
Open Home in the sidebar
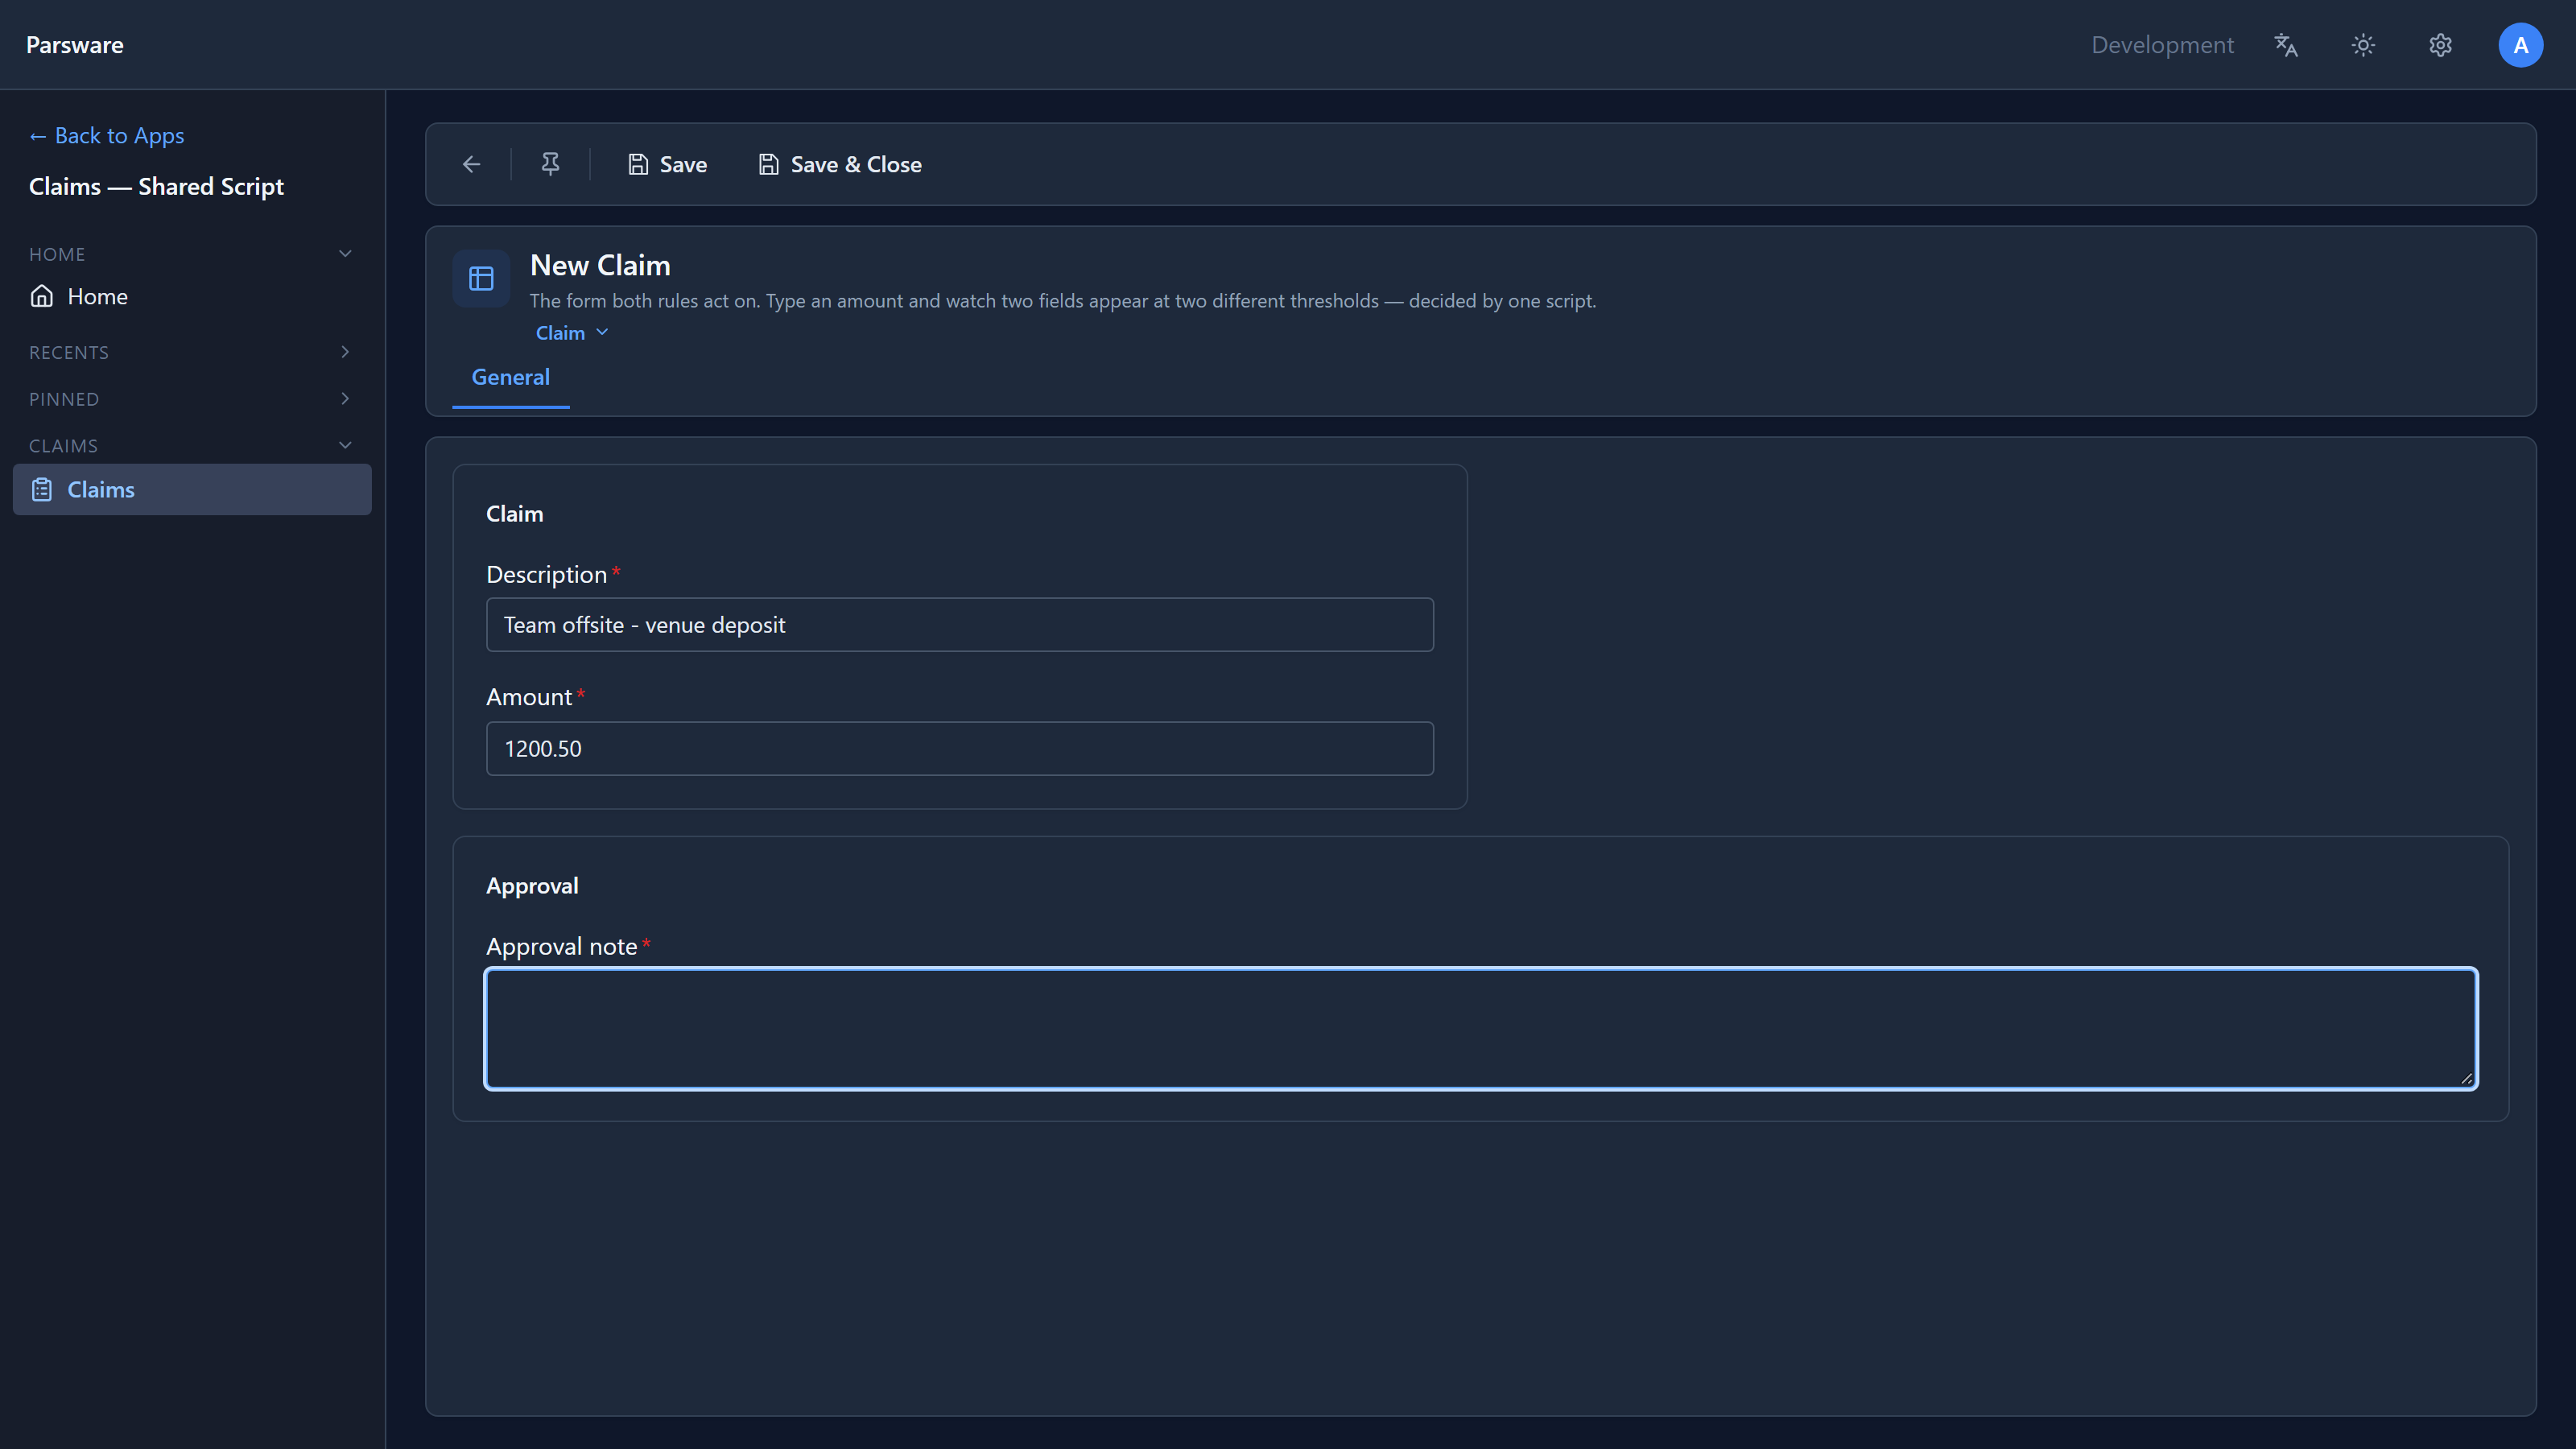[x=192, y=296]
